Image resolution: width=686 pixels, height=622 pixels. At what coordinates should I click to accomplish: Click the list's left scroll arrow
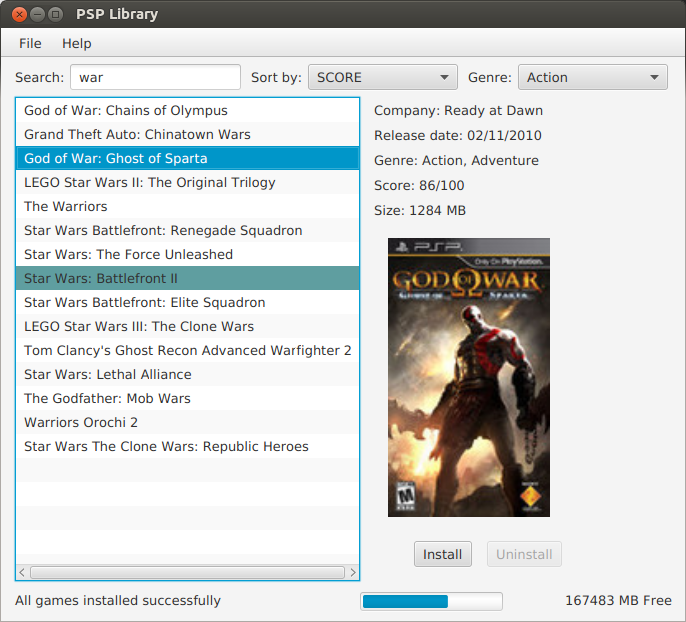pos(22,572)
